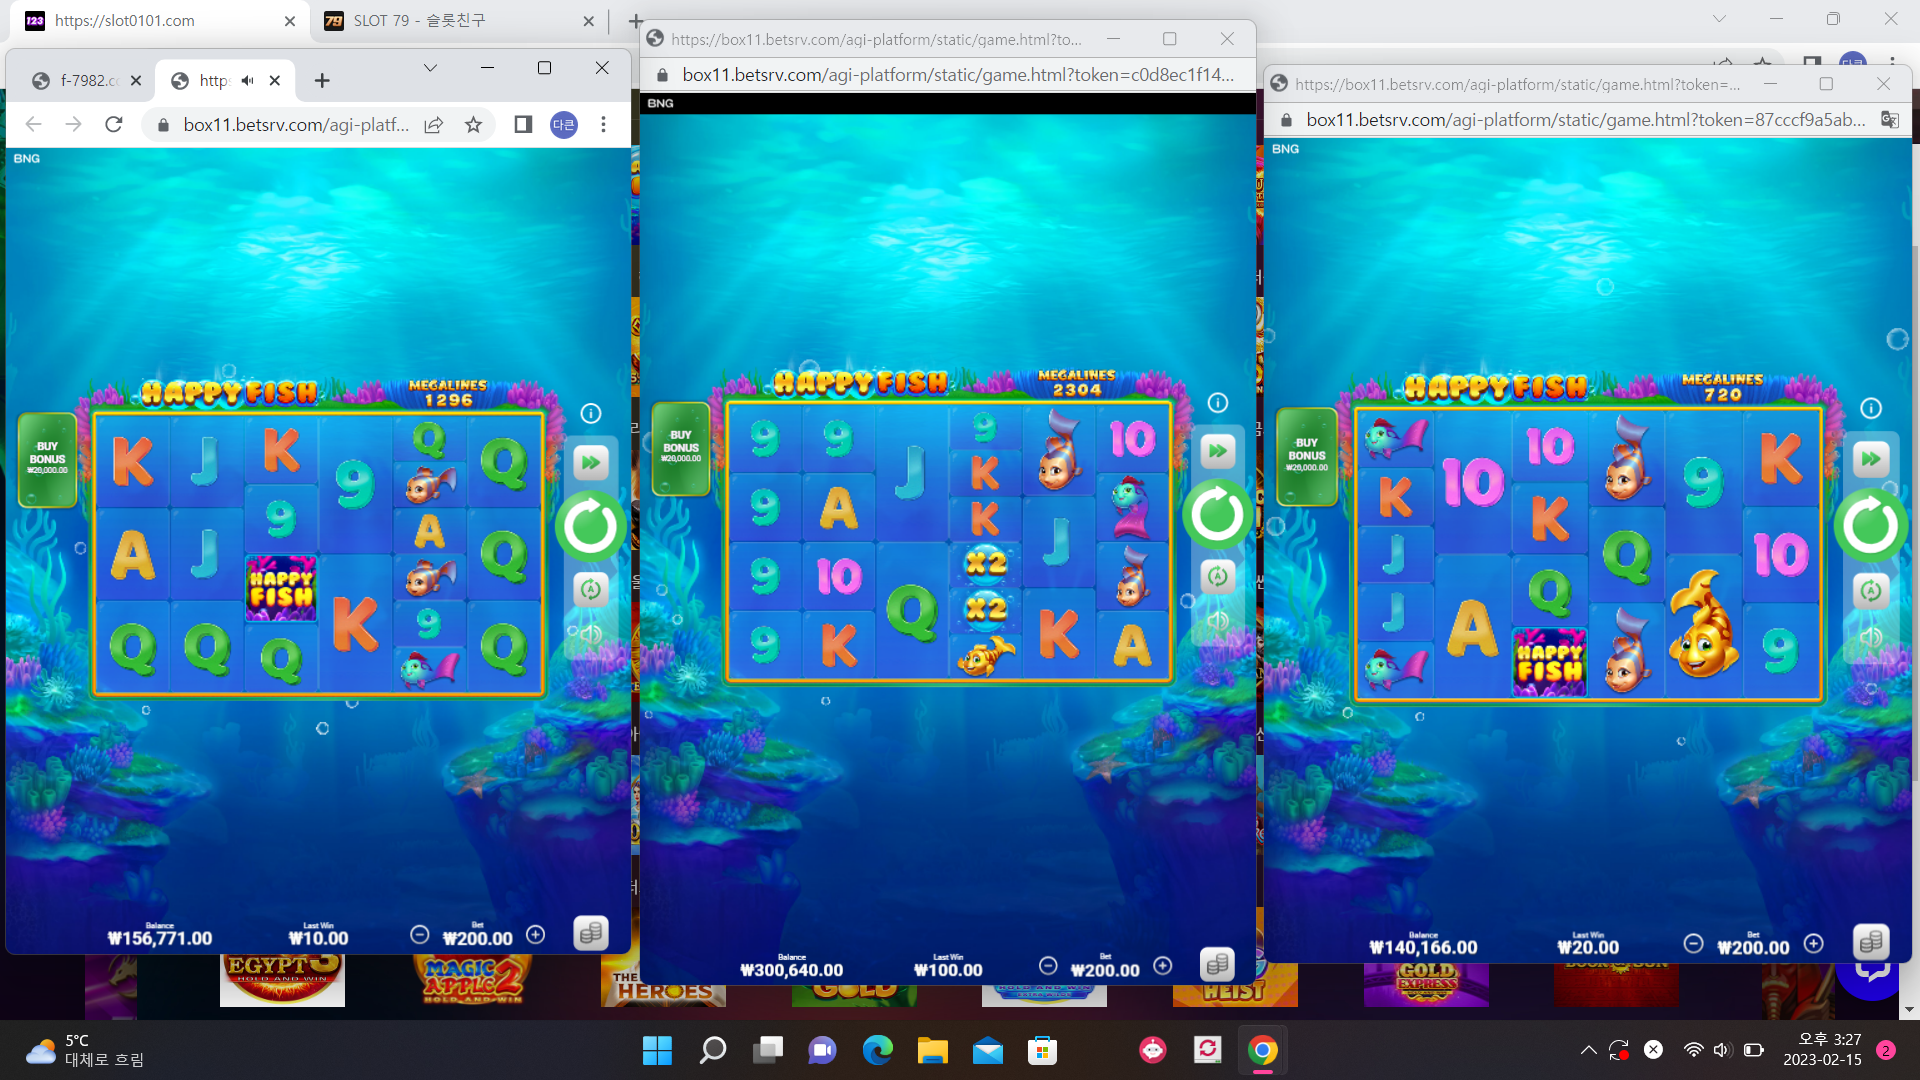The height and width of the screenshot is (1080, 1920).
Task: Select the Gold Express game thumbnail
Action: 1426,982
